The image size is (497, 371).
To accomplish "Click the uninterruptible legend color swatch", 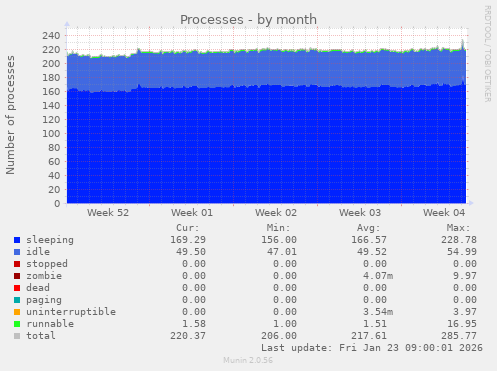I will click(x=17, y=312).
